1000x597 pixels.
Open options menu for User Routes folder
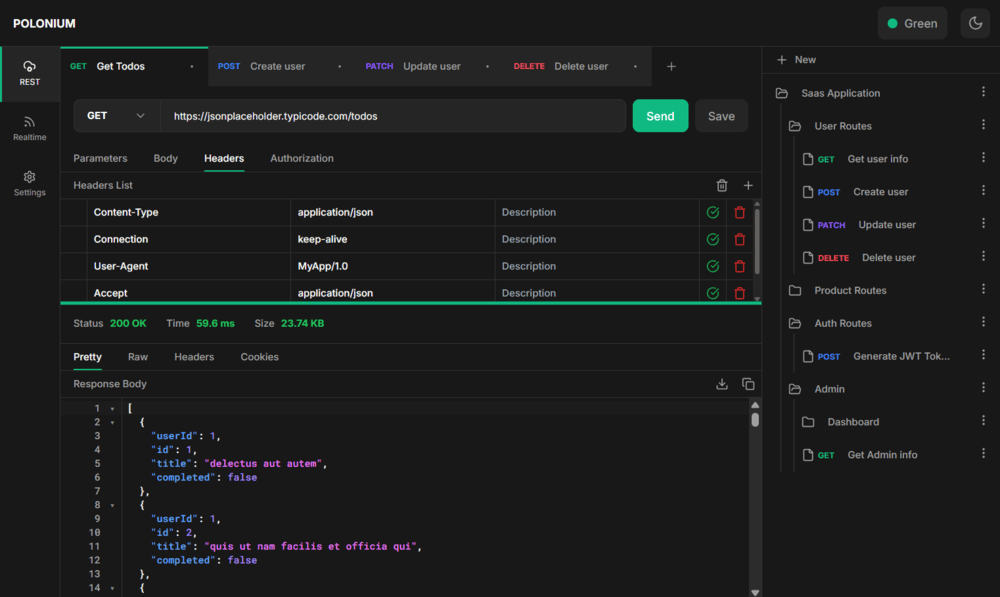[x=983, y=125]
